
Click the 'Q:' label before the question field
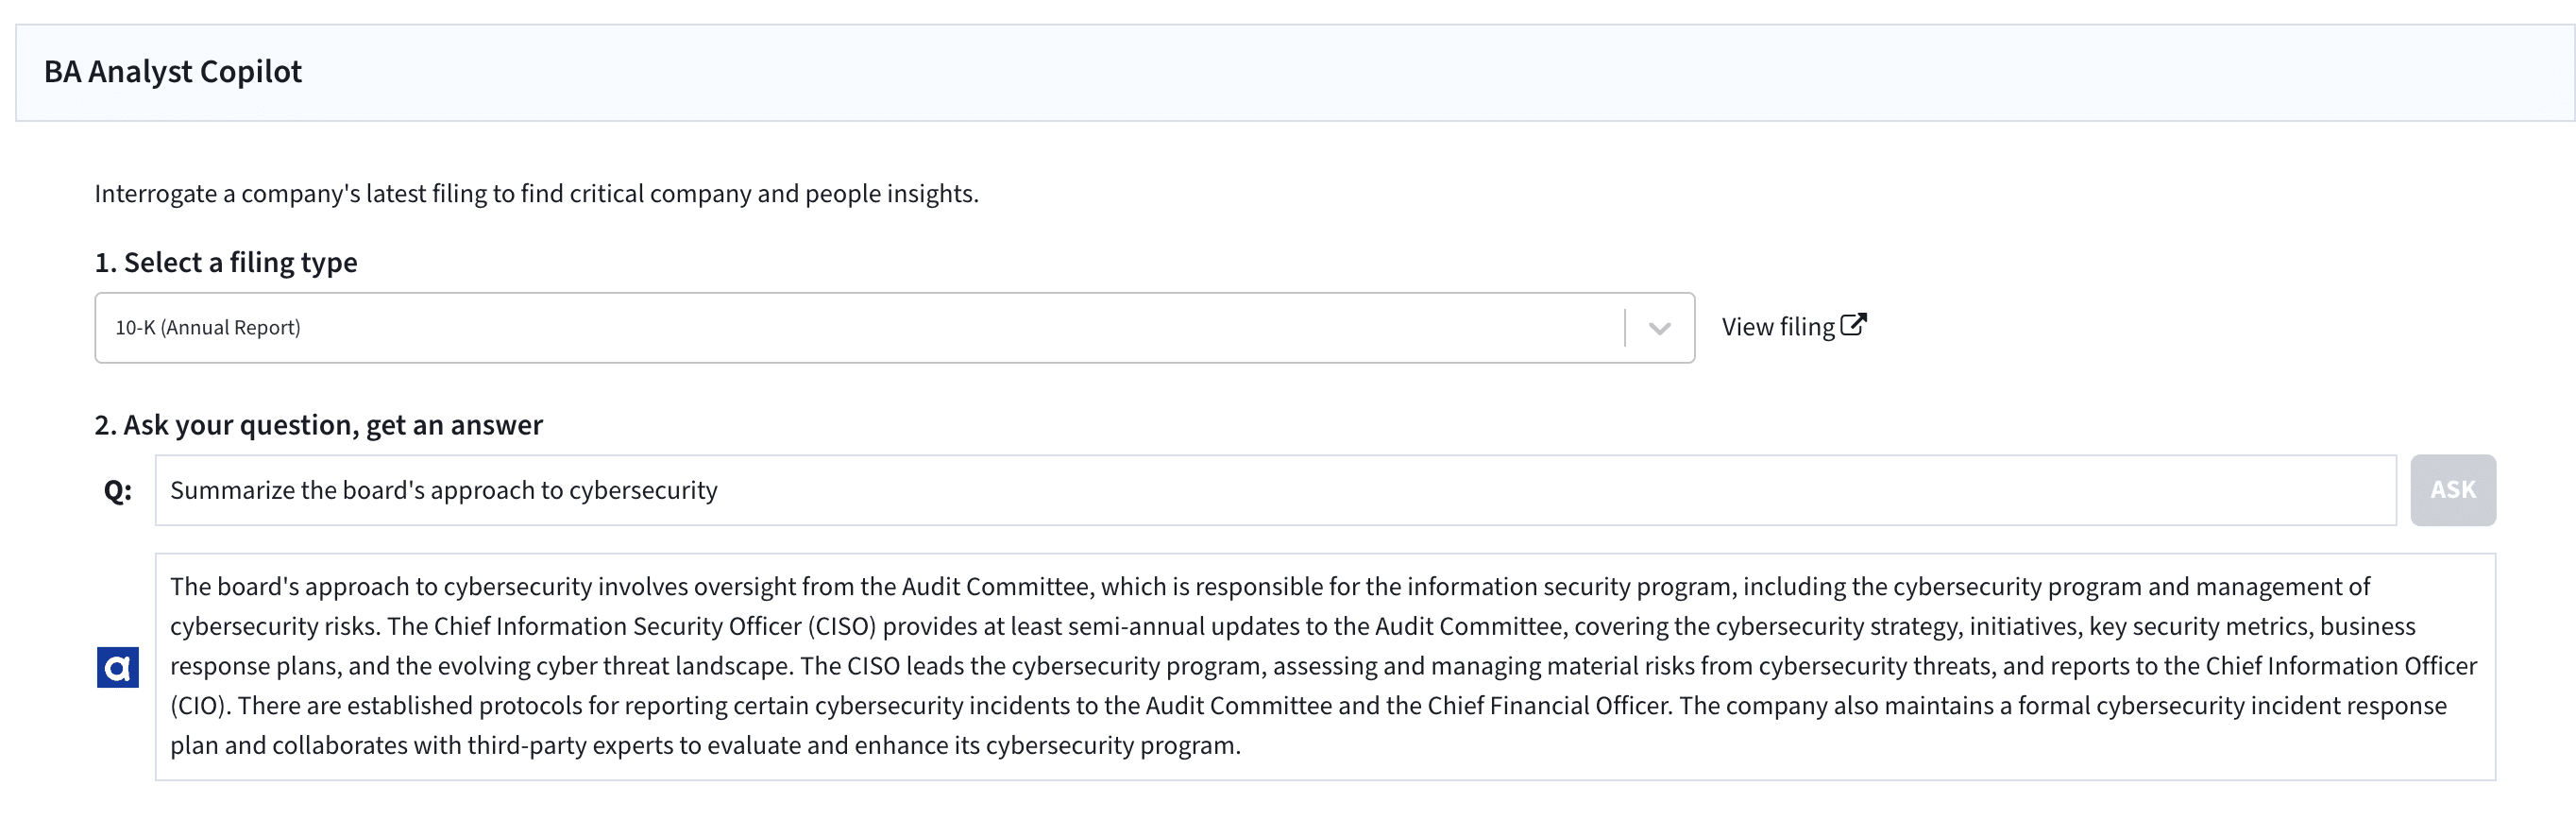click(x=118, y=491)
